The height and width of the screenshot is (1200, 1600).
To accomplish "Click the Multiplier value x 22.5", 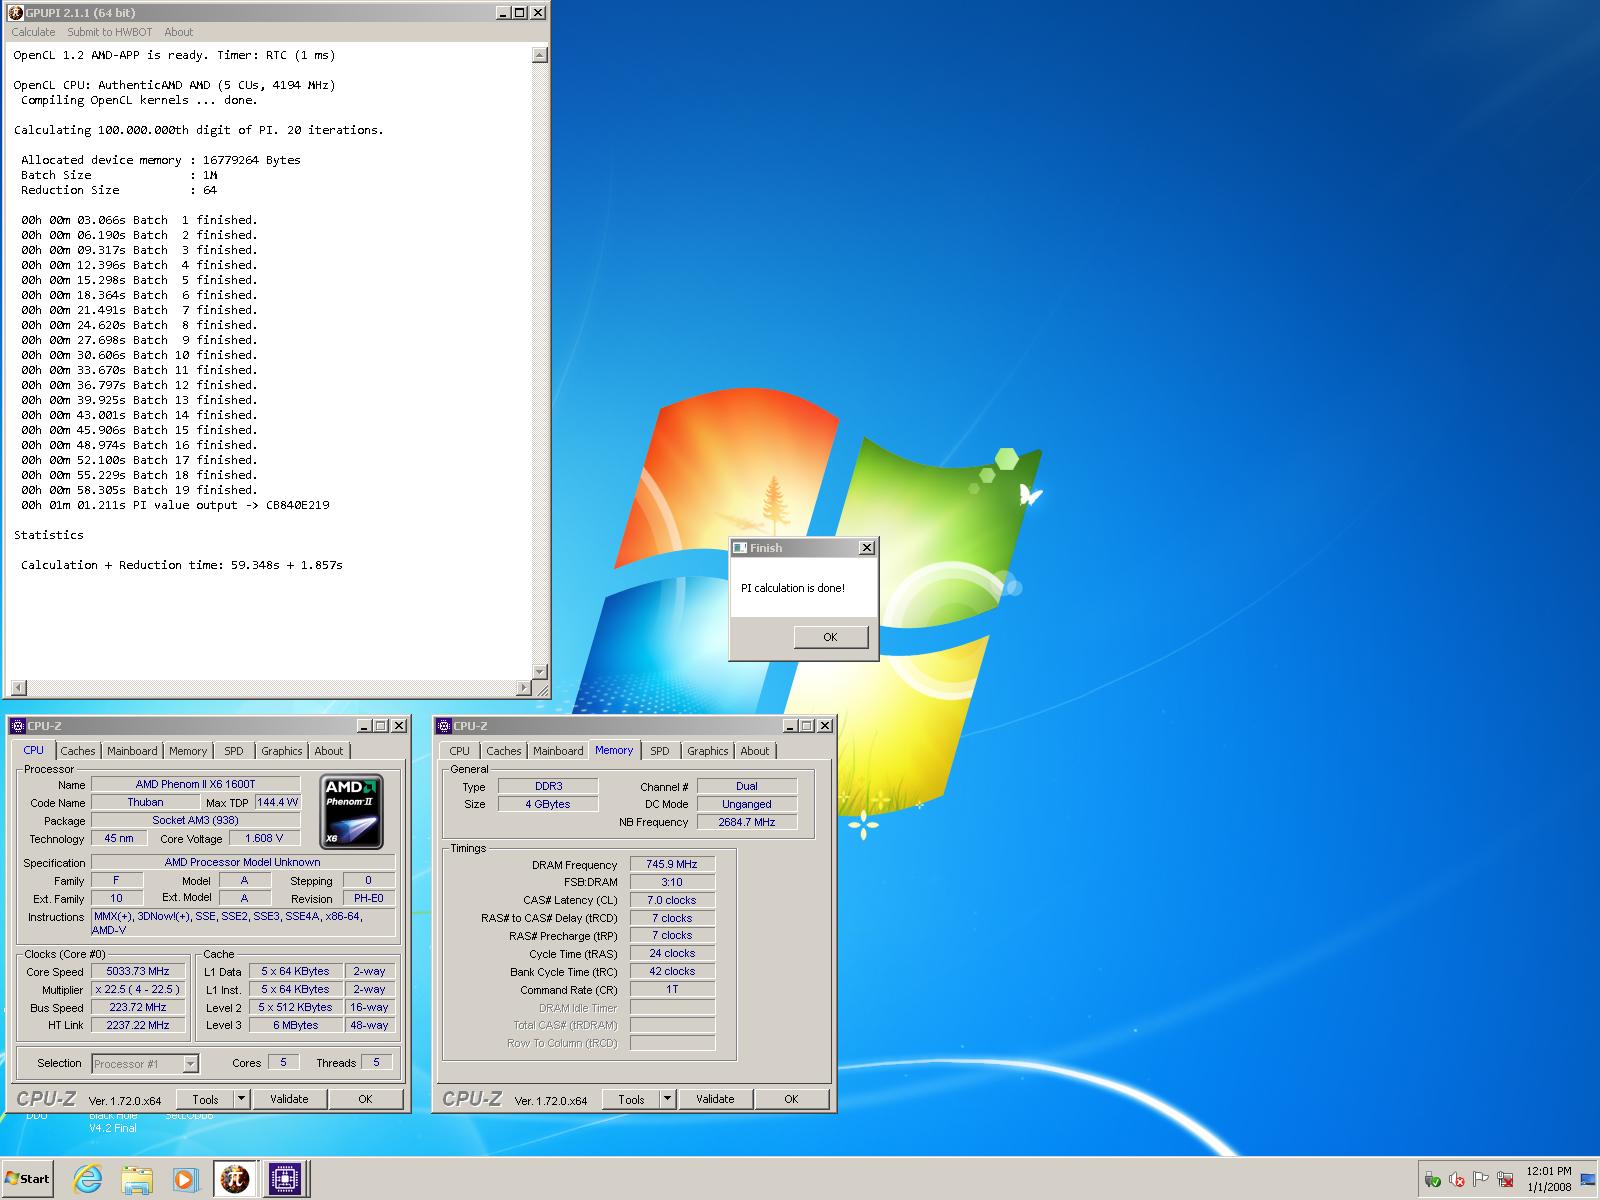I will 139,989.
